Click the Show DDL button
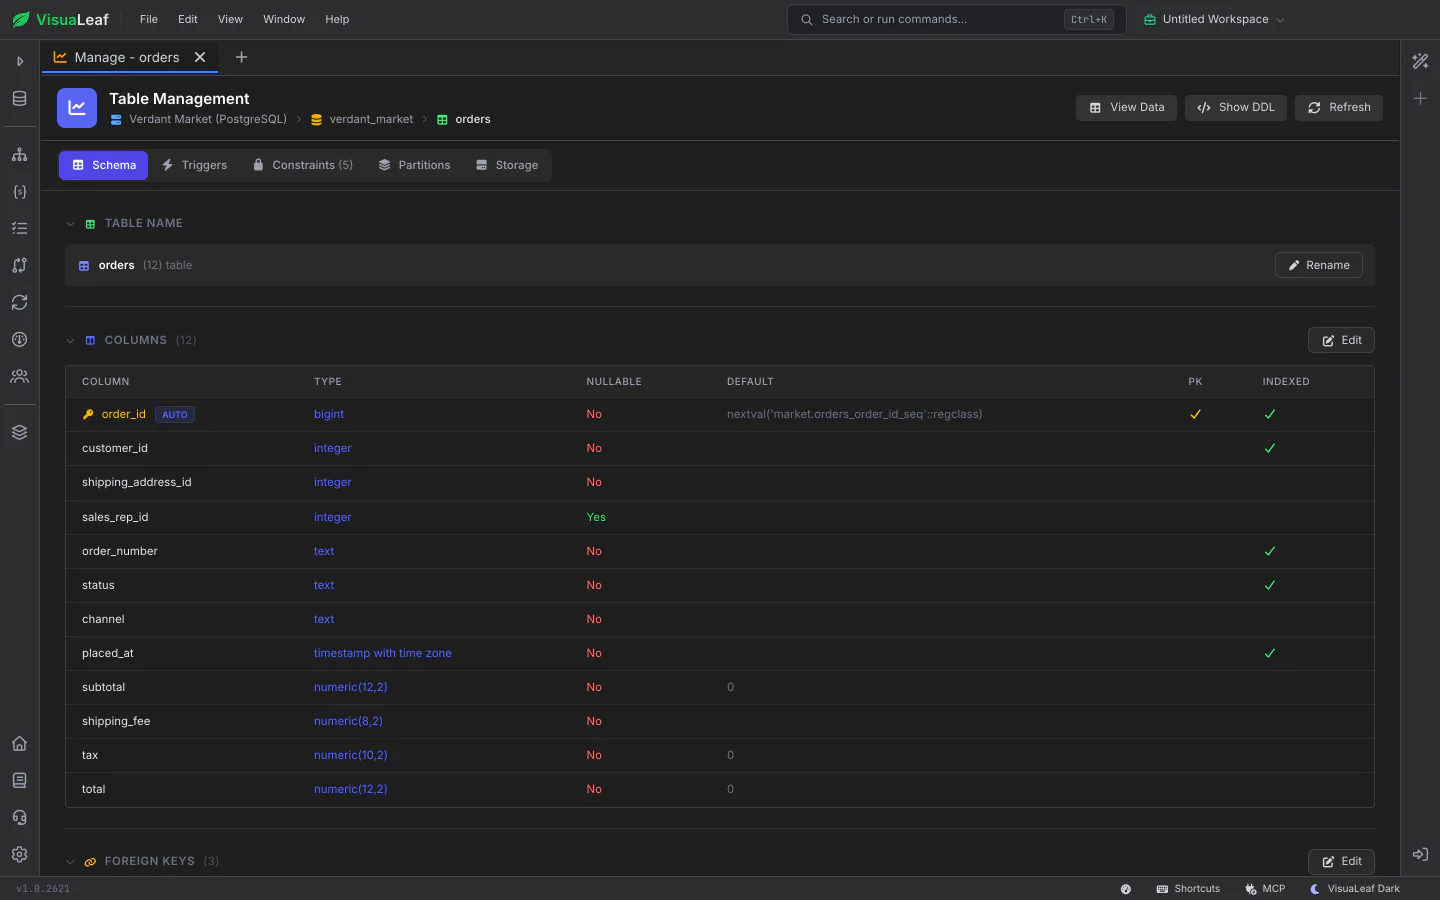Viewport: 1440px width, 900px height. [x=1237, y=108]
